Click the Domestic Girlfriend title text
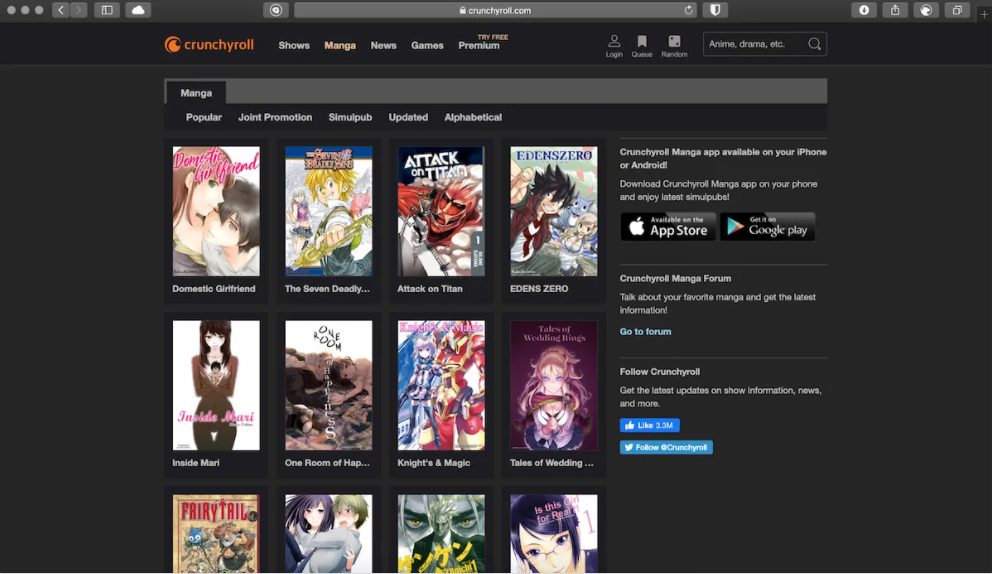The height and width of the screenshot is (574, 992). (214, 289)
